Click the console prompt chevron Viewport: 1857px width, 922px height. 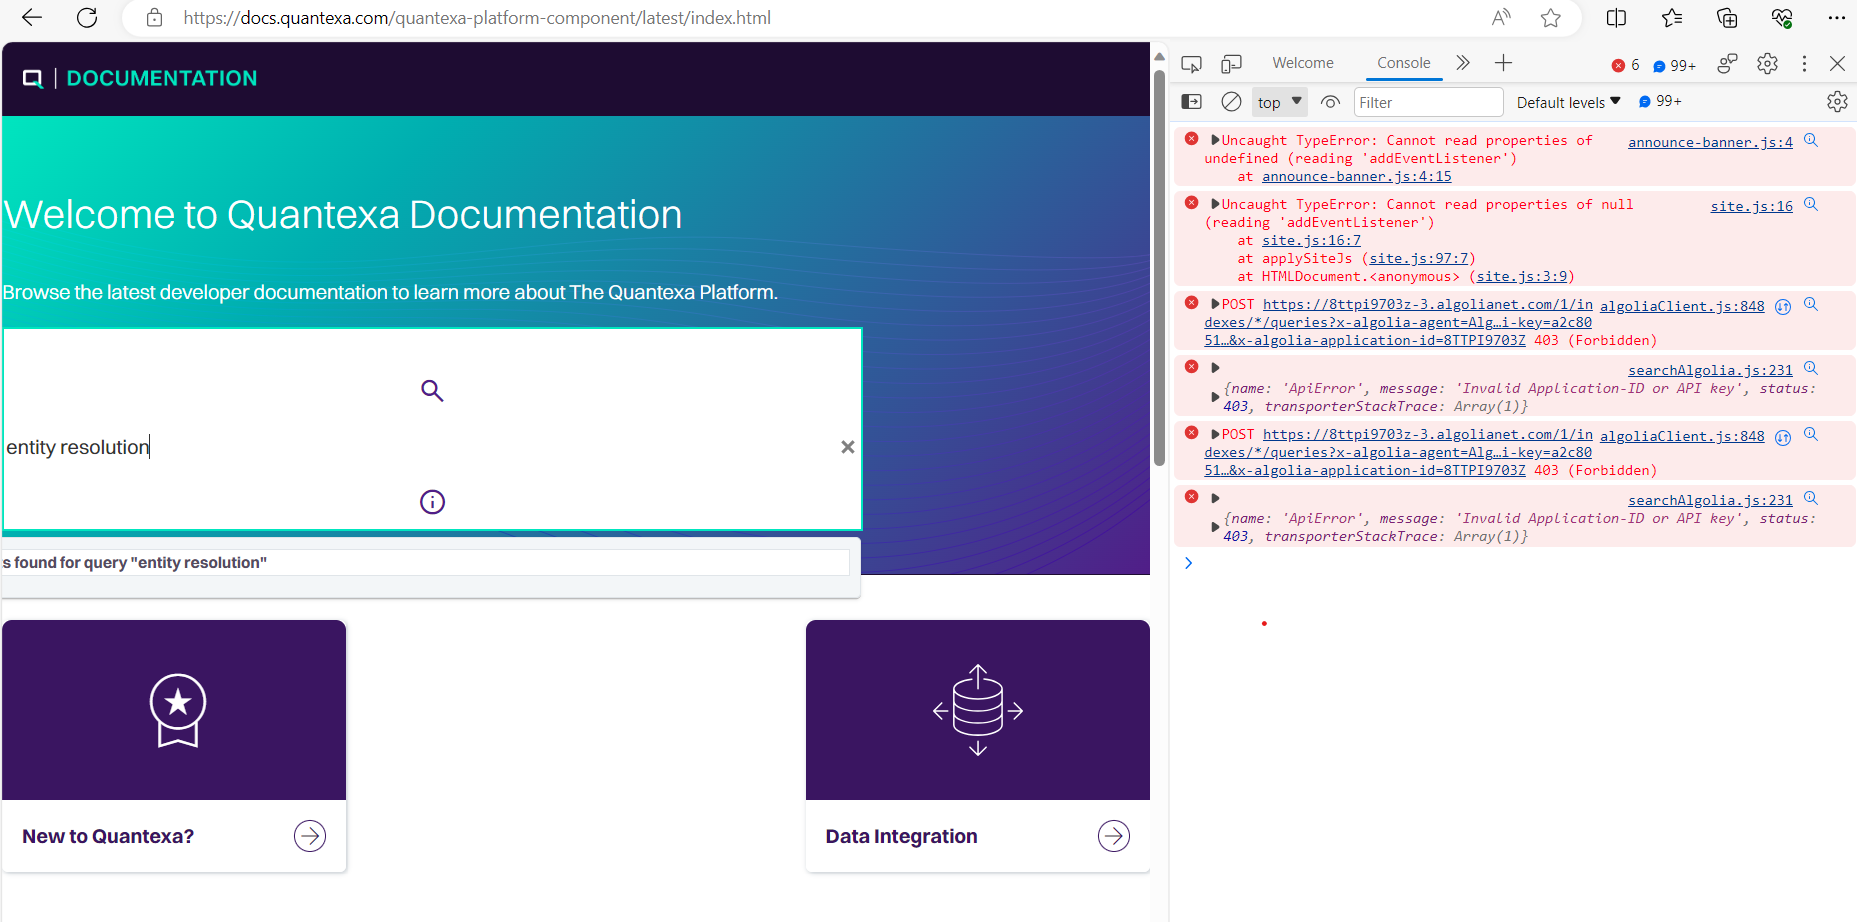tap(1188, 563)
